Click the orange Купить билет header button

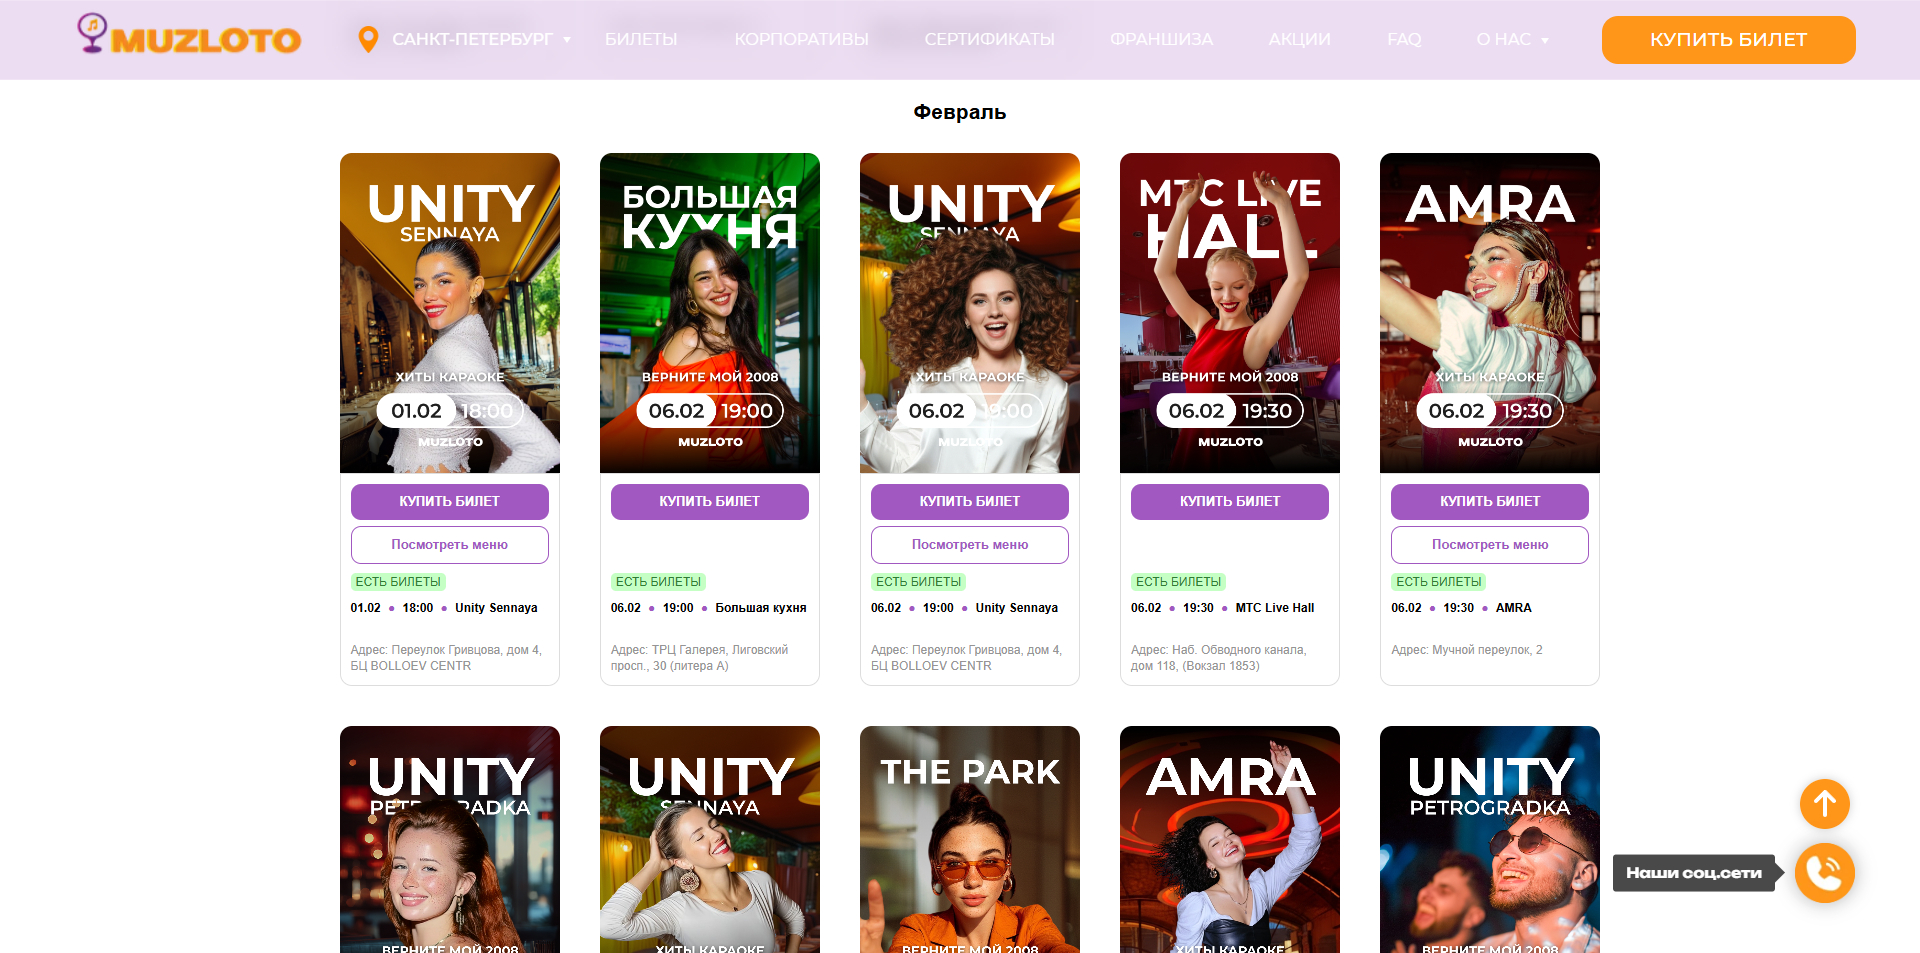1728,40
